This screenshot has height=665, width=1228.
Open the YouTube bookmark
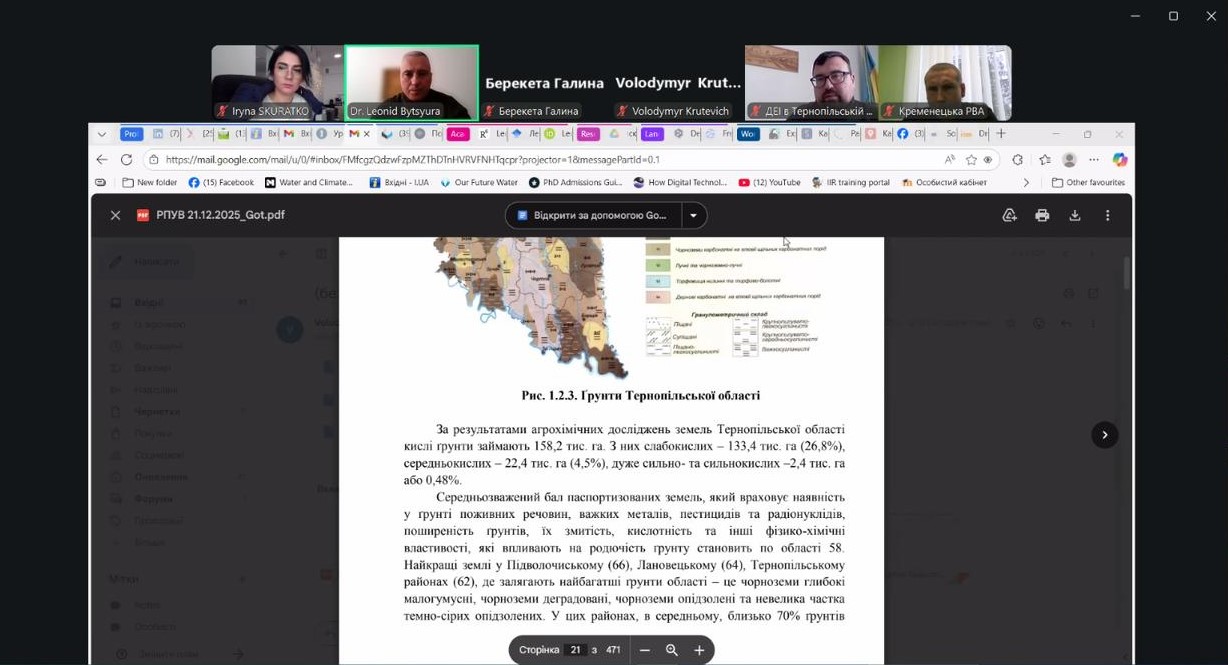click(x=769, y=183)
